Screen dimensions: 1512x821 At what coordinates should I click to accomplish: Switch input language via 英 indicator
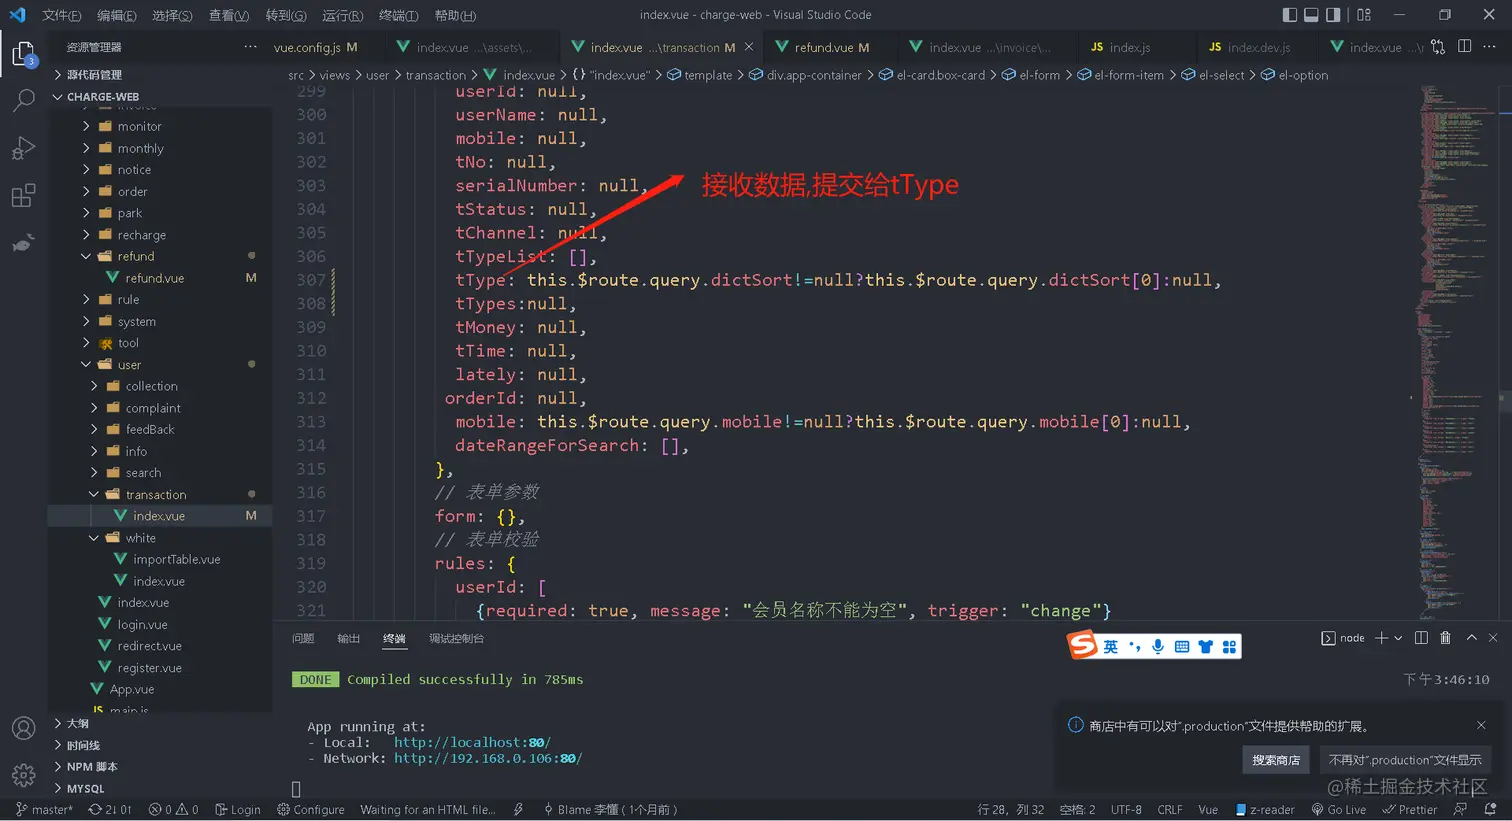[1110, 645]
